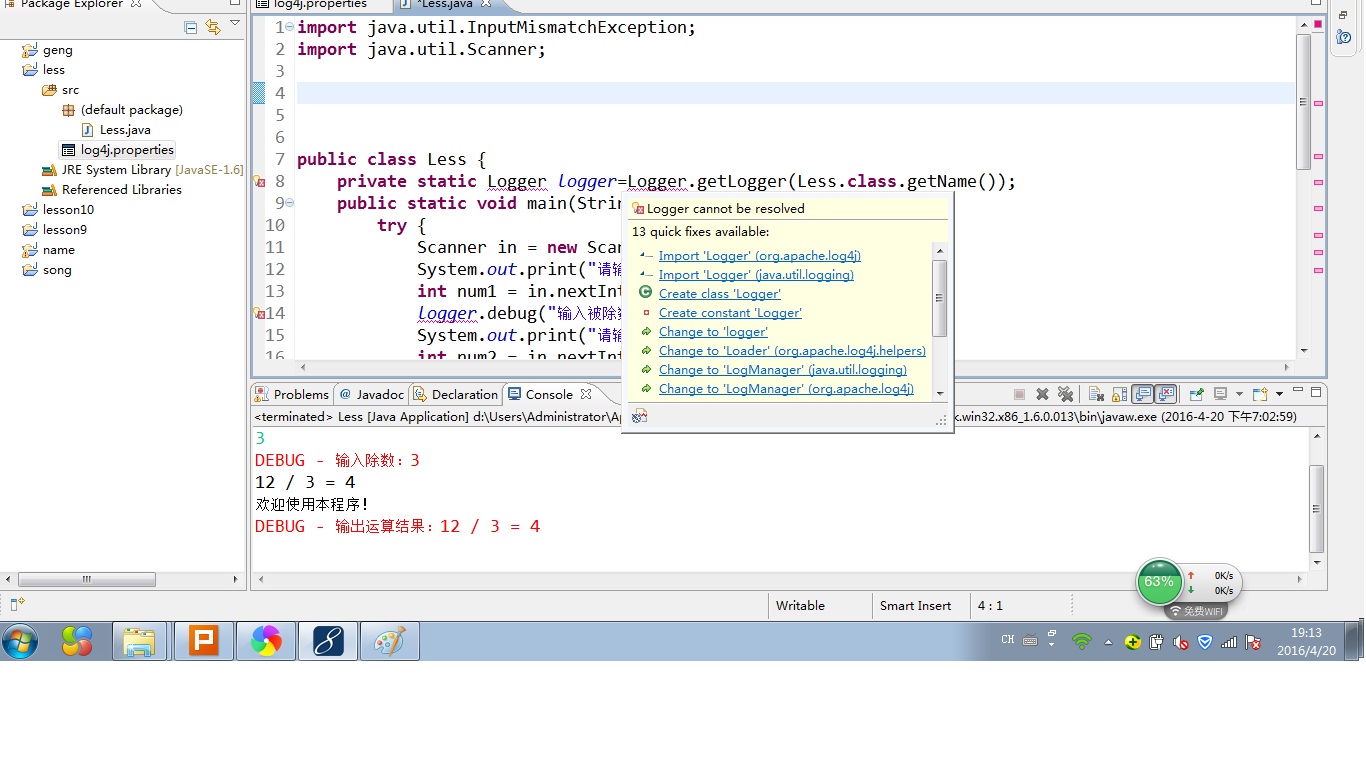This screenshot has width=1366, height=768.
Task: Click Remove All Terminated Launches icon
Action: [1065, 394]
